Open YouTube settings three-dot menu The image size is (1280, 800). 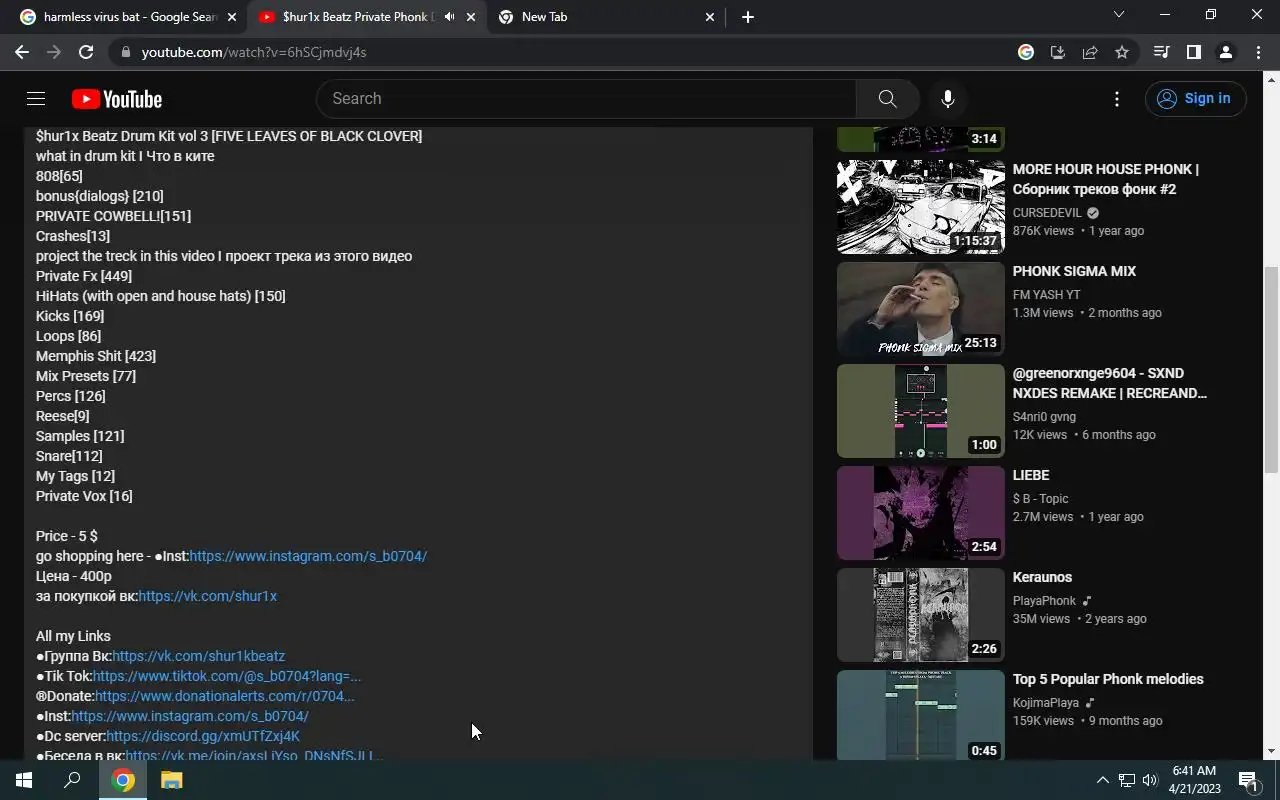point(1117,99)
